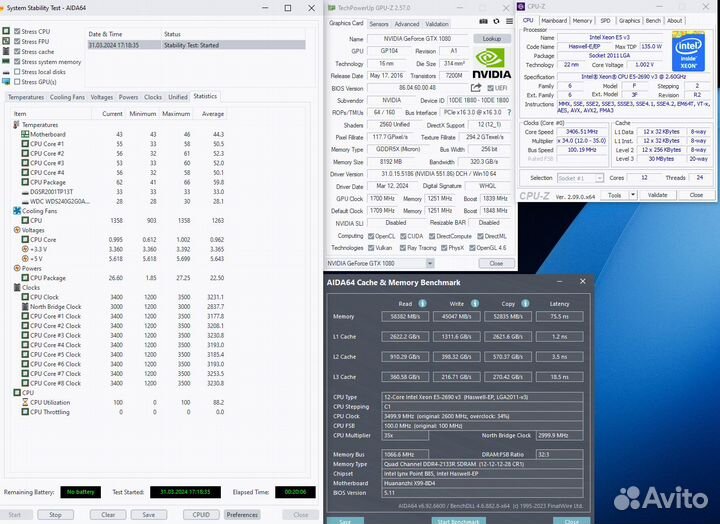Uncheck the Stress CPU checkbox
This screenshot has width=720, height=524.
(17, 31)
